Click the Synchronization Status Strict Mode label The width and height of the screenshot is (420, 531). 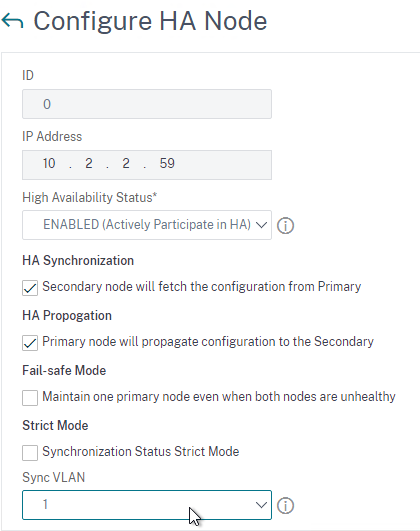point(141,452)
